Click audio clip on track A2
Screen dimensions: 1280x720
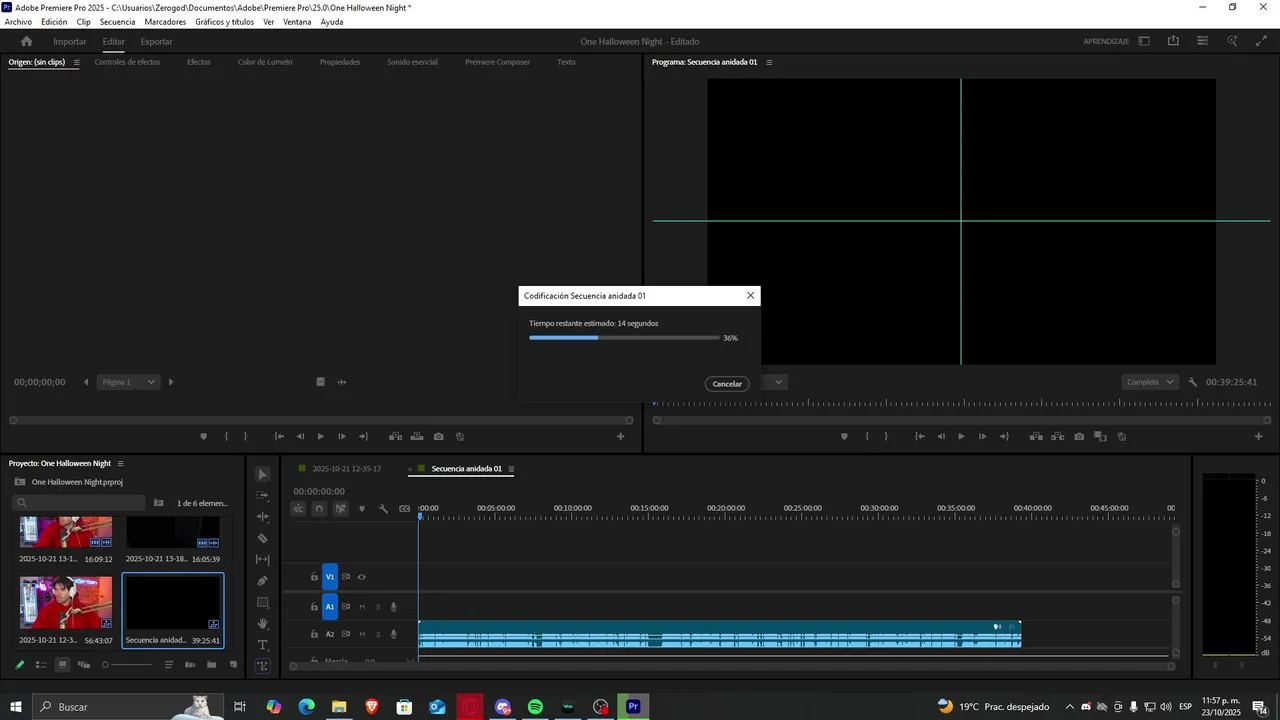coord(719,634)
